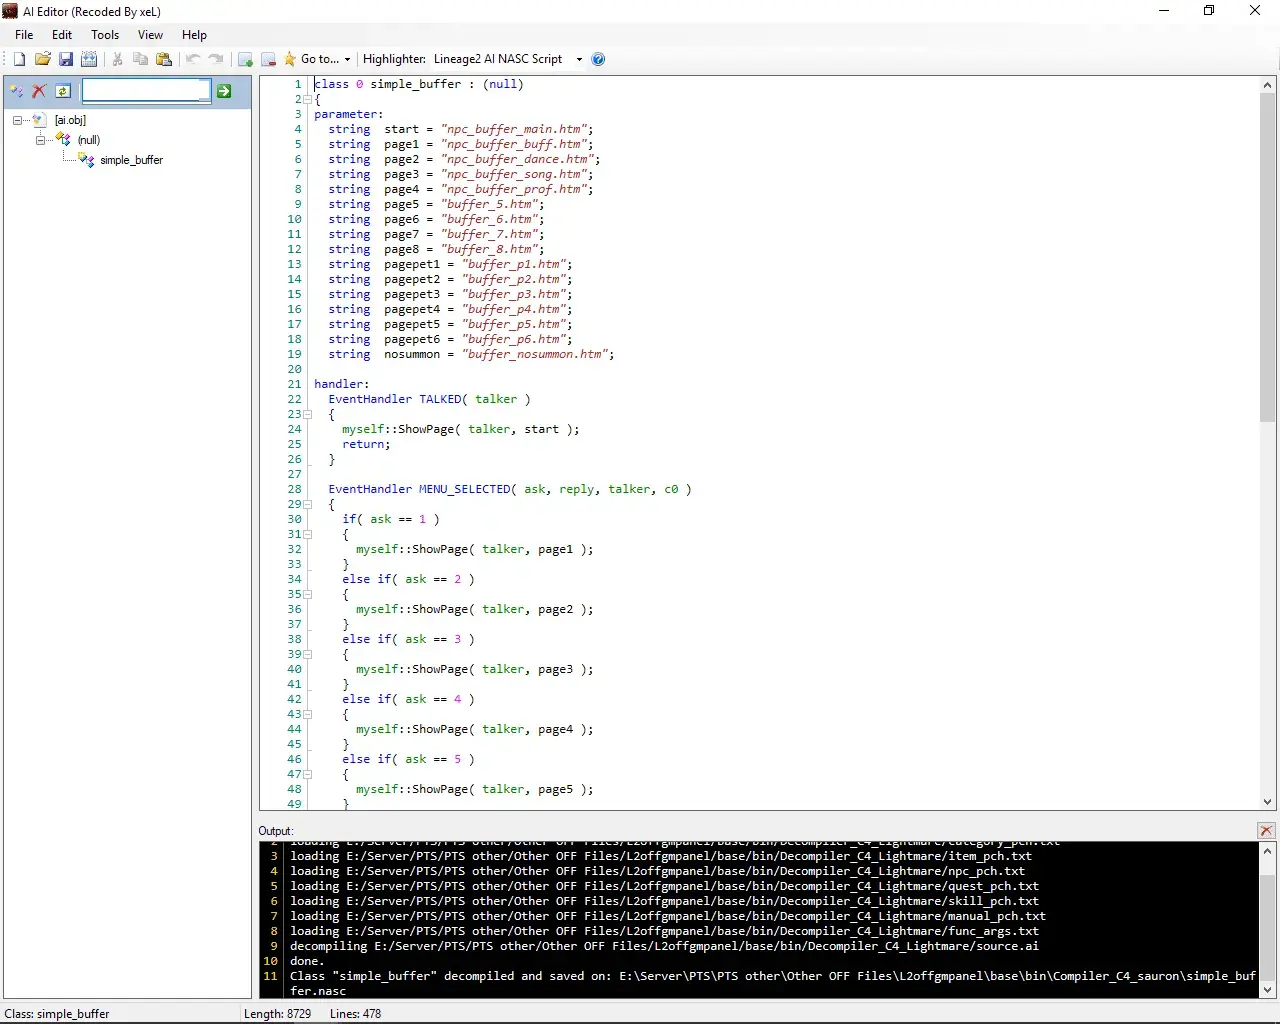Open the blue help question mark icon
This screenshot has width=1280, height=1024.
598,59
